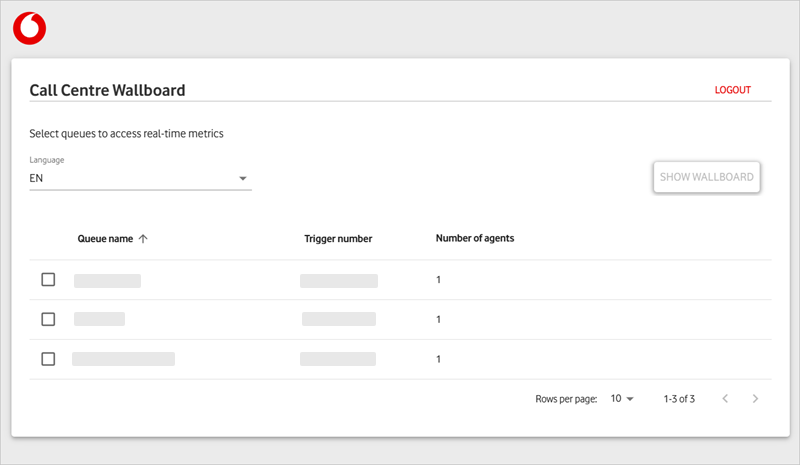
Task: Click the EN language value field
Action: [130, 178]
